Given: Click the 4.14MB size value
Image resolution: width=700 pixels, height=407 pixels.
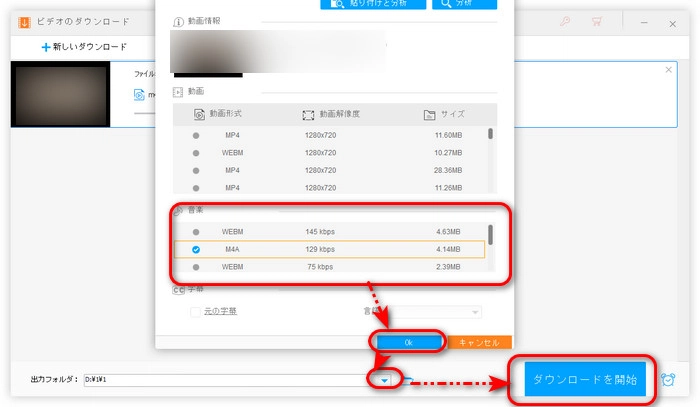Looking at the screenshot, I should click(448, 249).
